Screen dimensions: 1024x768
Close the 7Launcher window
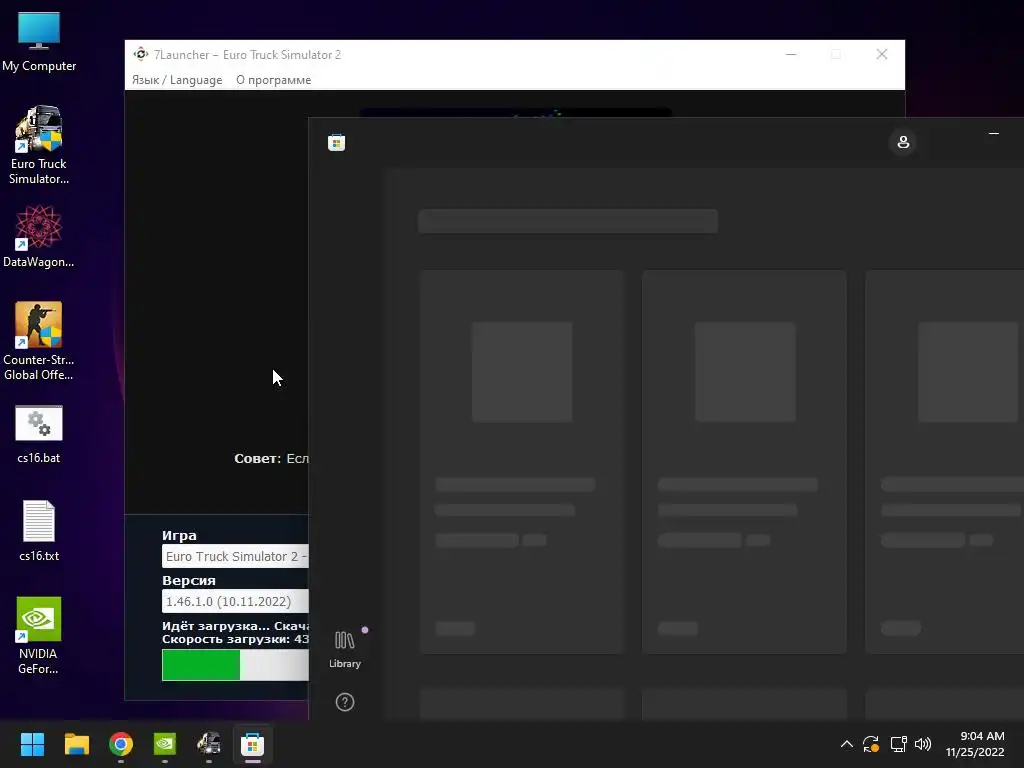pos(882,54)
